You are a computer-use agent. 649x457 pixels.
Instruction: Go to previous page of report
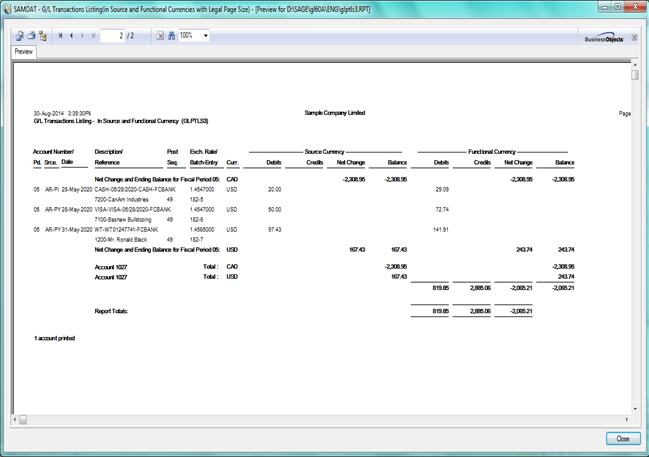[x=71, y=36]
